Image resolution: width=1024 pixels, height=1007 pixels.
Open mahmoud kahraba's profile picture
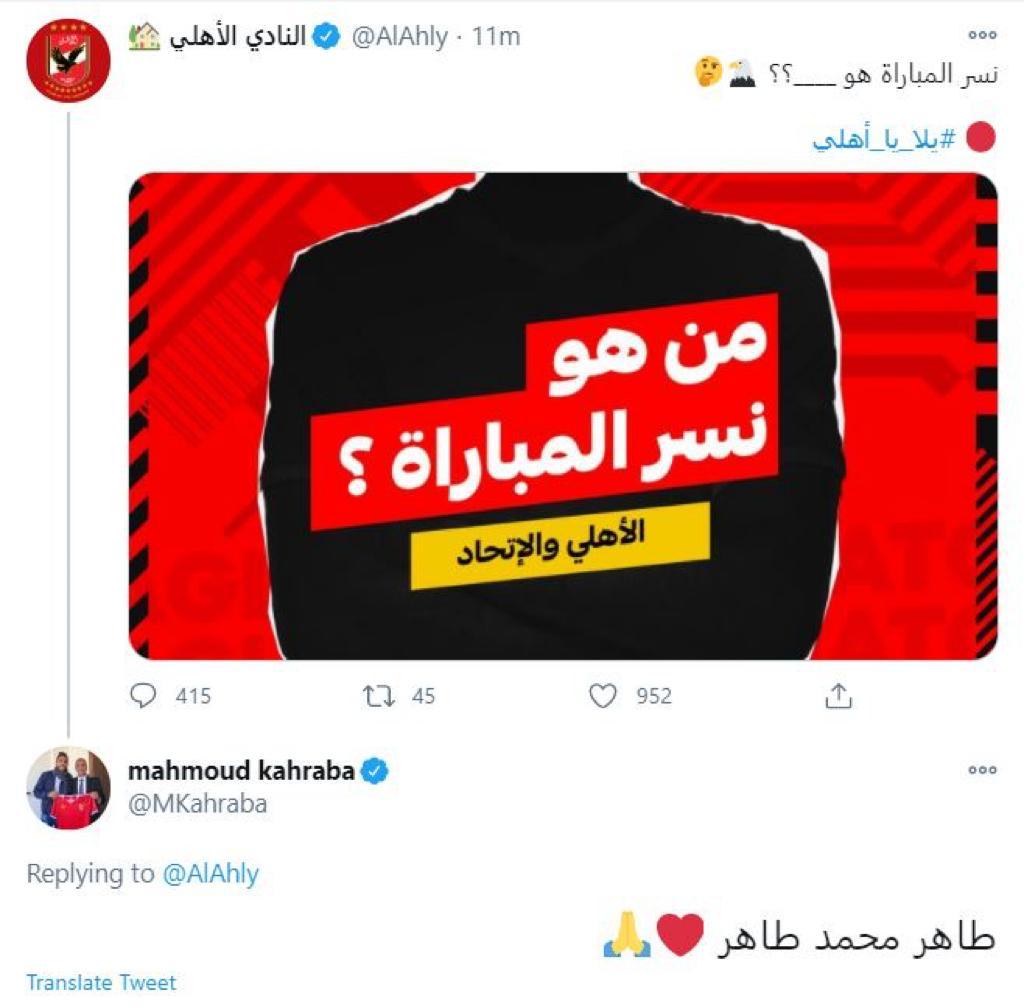[68, 788]
